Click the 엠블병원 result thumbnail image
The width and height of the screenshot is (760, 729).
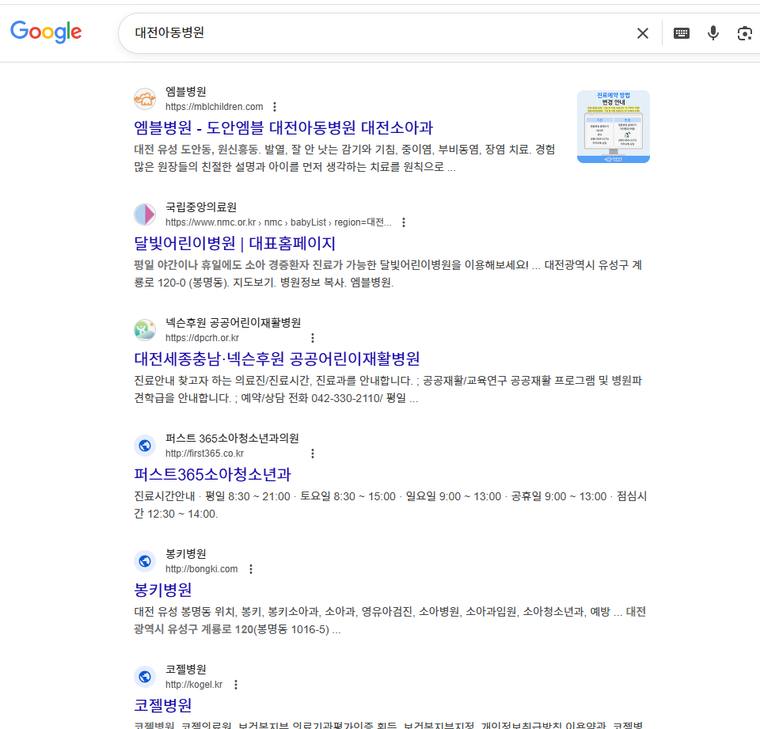[613, 127]
